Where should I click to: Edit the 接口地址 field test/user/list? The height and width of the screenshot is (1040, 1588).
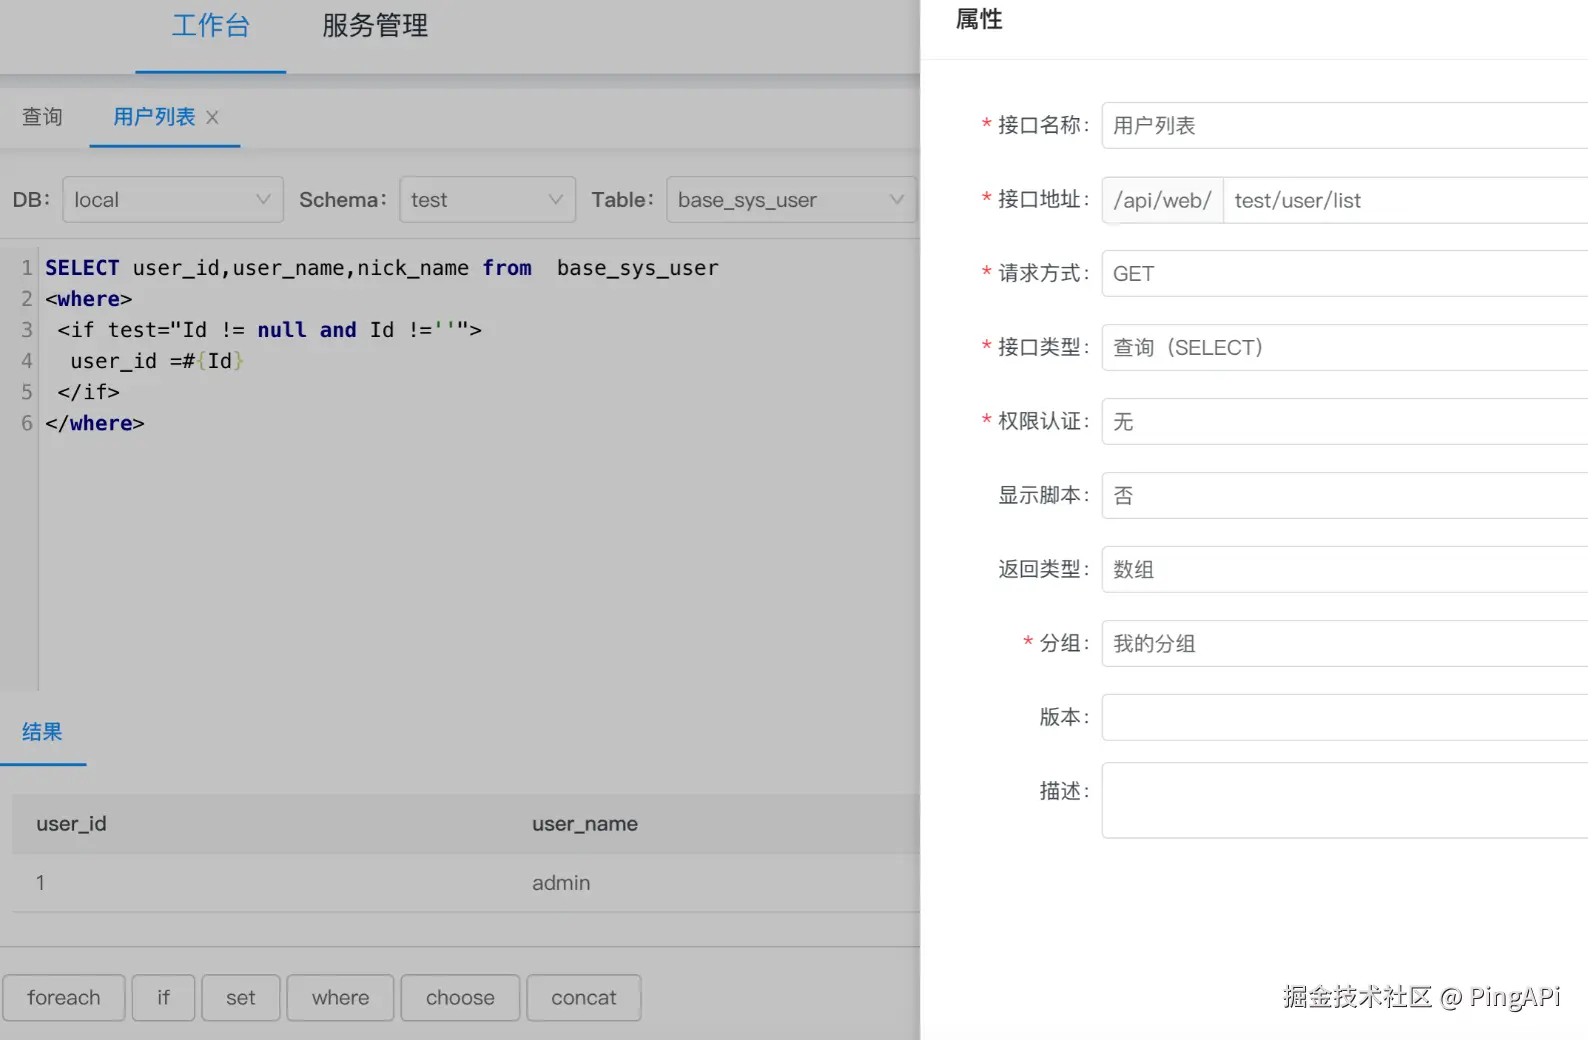(1405, 200)
